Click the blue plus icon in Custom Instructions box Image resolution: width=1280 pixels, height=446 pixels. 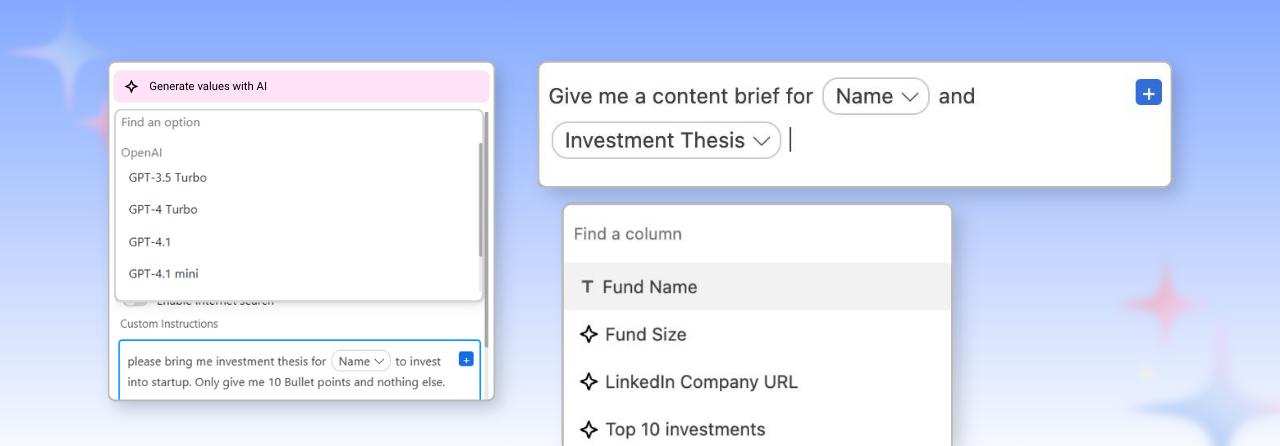[466, 359]
